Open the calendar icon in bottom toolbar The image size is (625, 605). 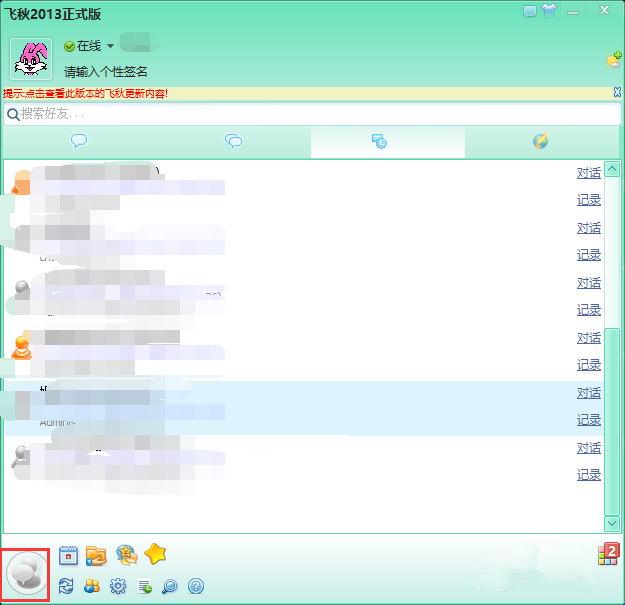[68, 555]
